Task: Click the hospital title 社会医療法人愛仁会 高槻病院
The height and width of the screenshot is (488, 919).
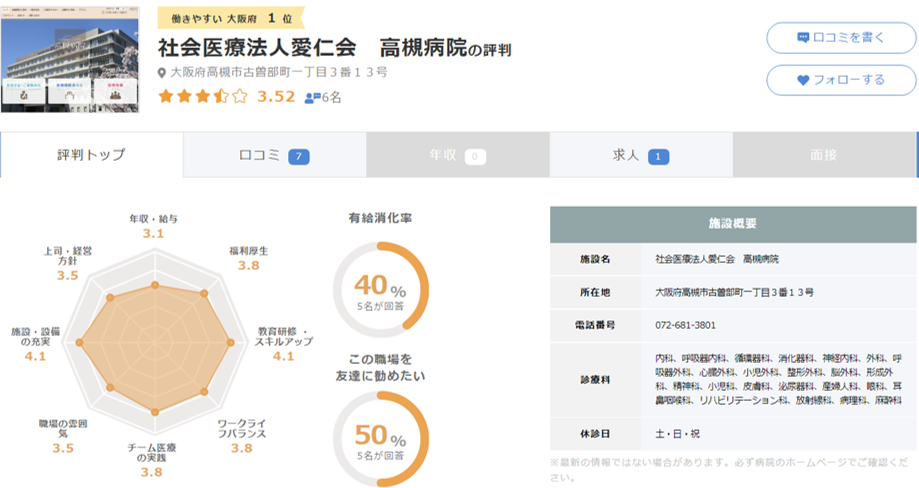Action: tap(312, 47)
